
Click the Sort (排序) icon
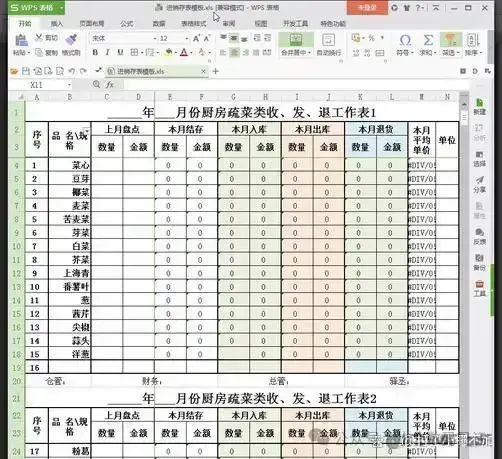click(x=472, y=40)
